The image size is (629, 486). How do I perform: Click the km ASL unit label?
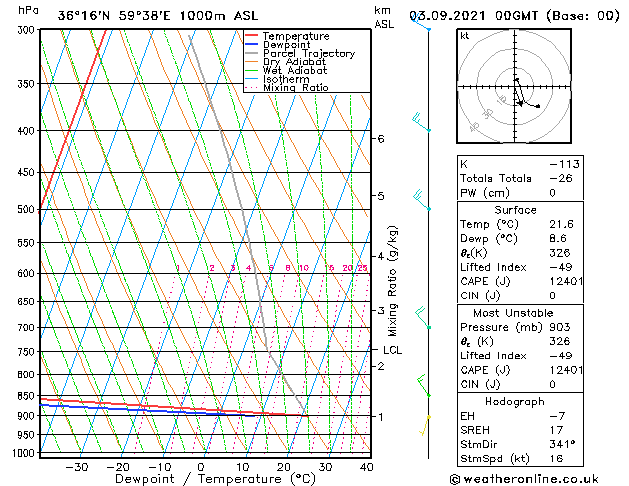click(384, 17)
